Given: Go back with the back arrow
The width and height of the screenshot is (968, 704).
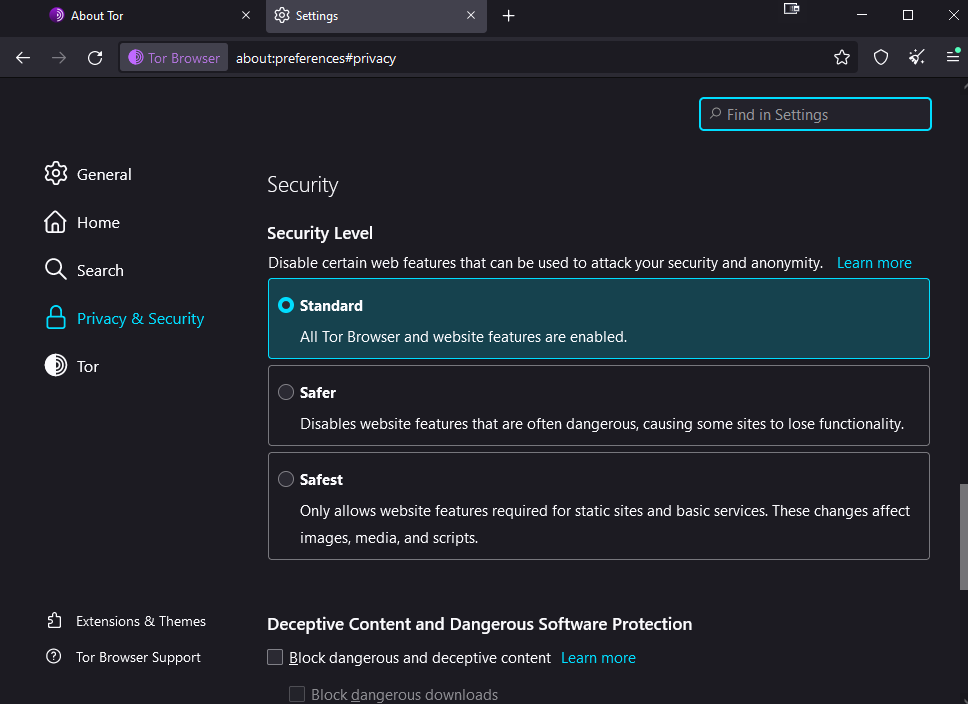Looking at the screenshot, I should coord(23,58).
